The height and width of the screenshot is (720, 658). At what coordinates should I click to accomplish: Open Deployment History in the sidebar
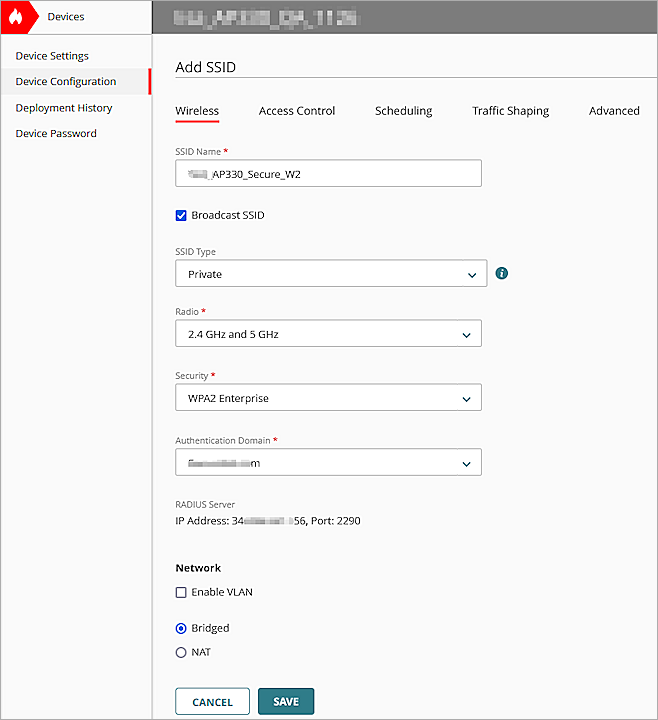pyautogui.click(x=64, y=108)
